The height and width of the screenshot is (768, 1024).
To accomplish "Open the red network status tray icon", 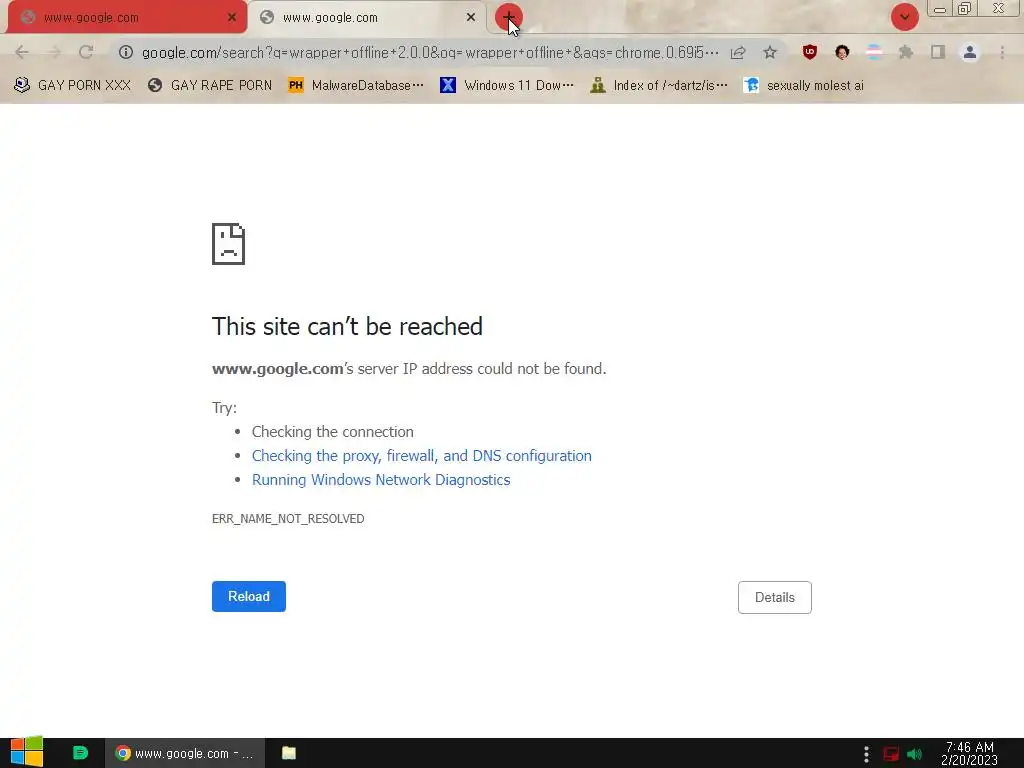I will tap(891, 754).
